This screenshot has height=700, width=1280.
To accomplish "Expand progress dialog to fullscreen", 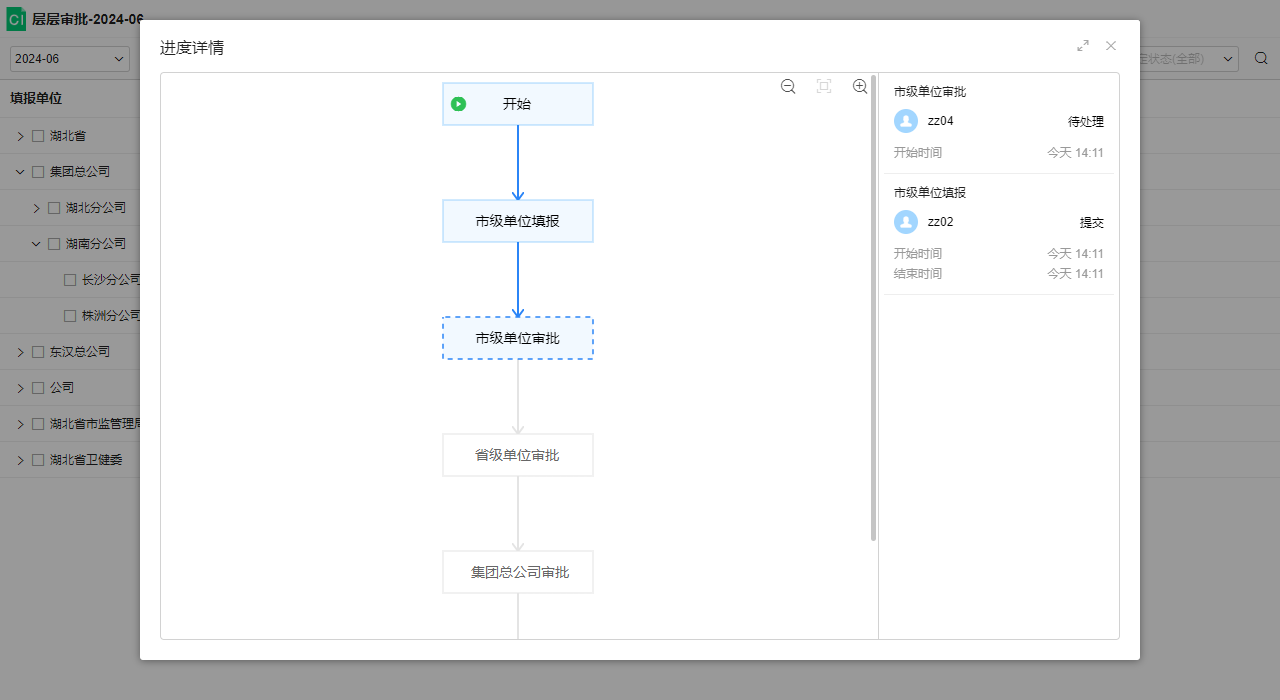I will pos(1083,46).
